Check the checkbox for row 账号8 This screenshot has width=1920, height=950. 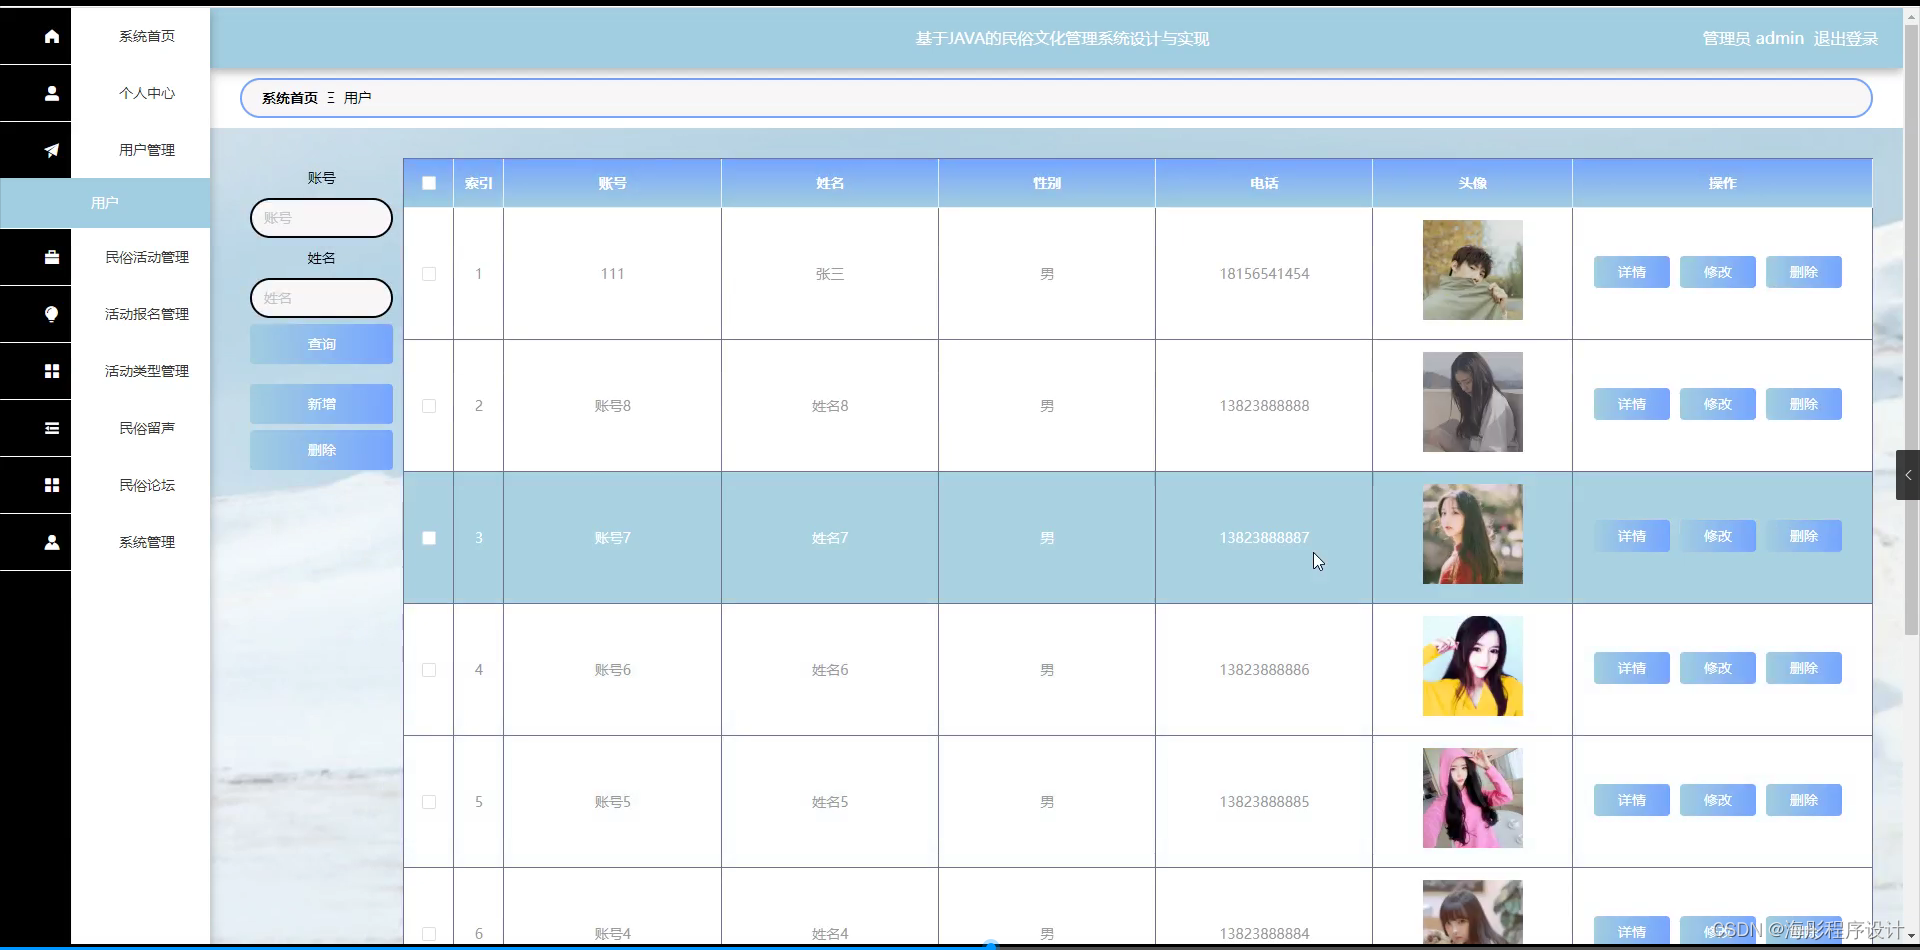click(429, 406)
